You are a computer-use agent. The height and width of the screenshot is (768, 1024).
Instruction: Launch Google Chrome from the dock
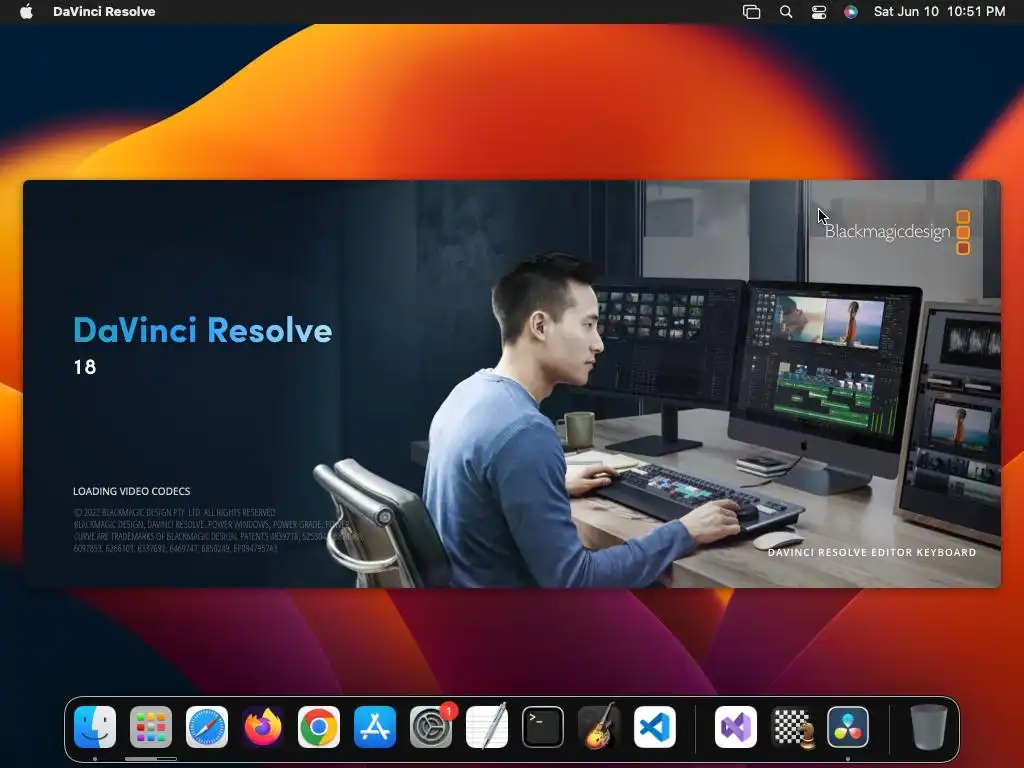(x=319, y=727)
